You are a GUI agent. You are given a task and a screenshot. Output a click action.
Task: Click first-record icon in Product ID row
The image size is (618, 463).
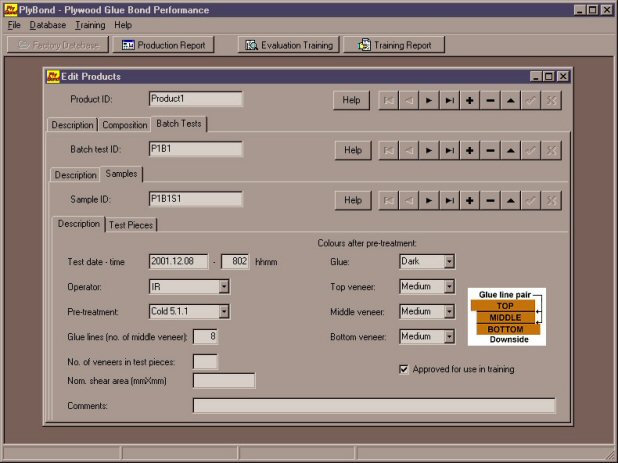tap(388, 100)
